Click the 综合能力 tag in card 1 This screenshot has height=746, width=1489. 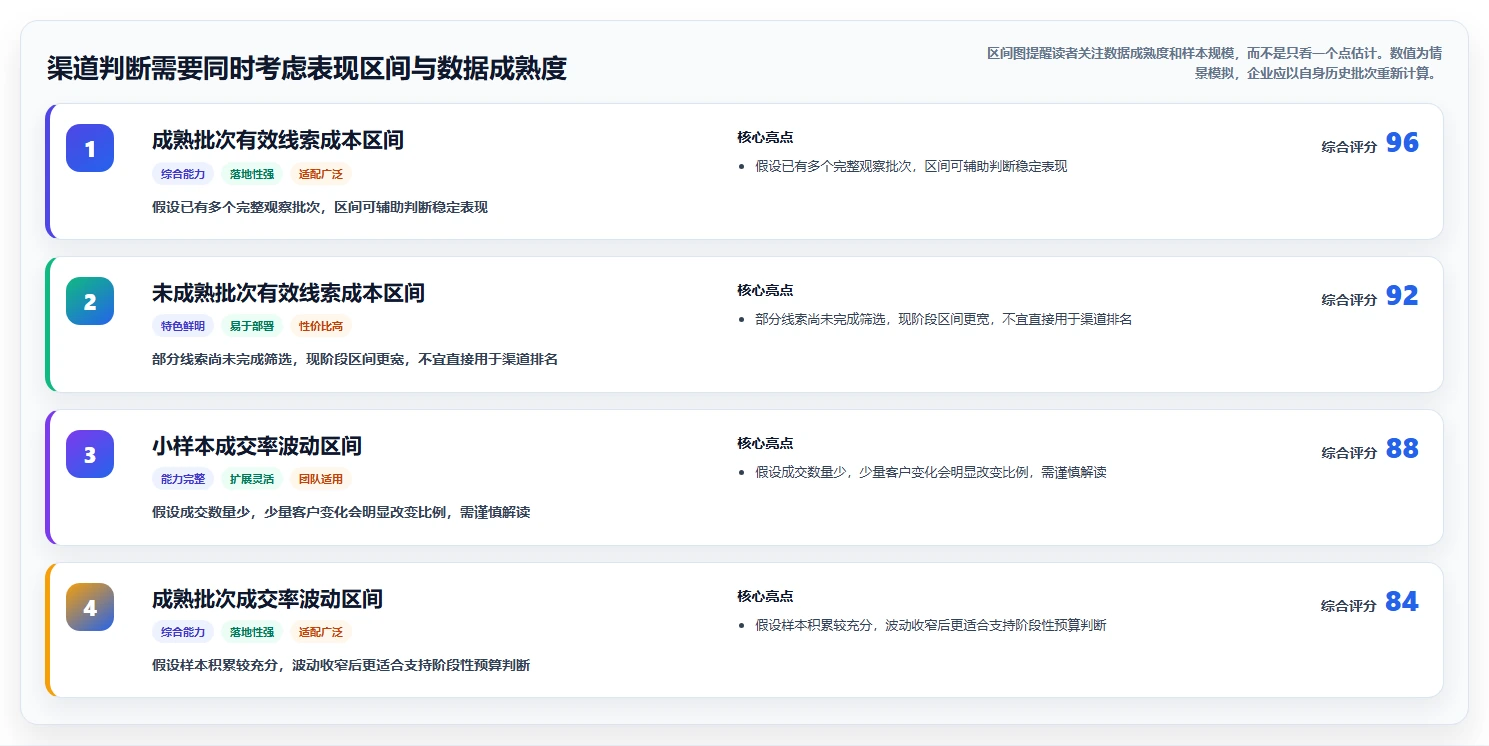pos(183,174)
